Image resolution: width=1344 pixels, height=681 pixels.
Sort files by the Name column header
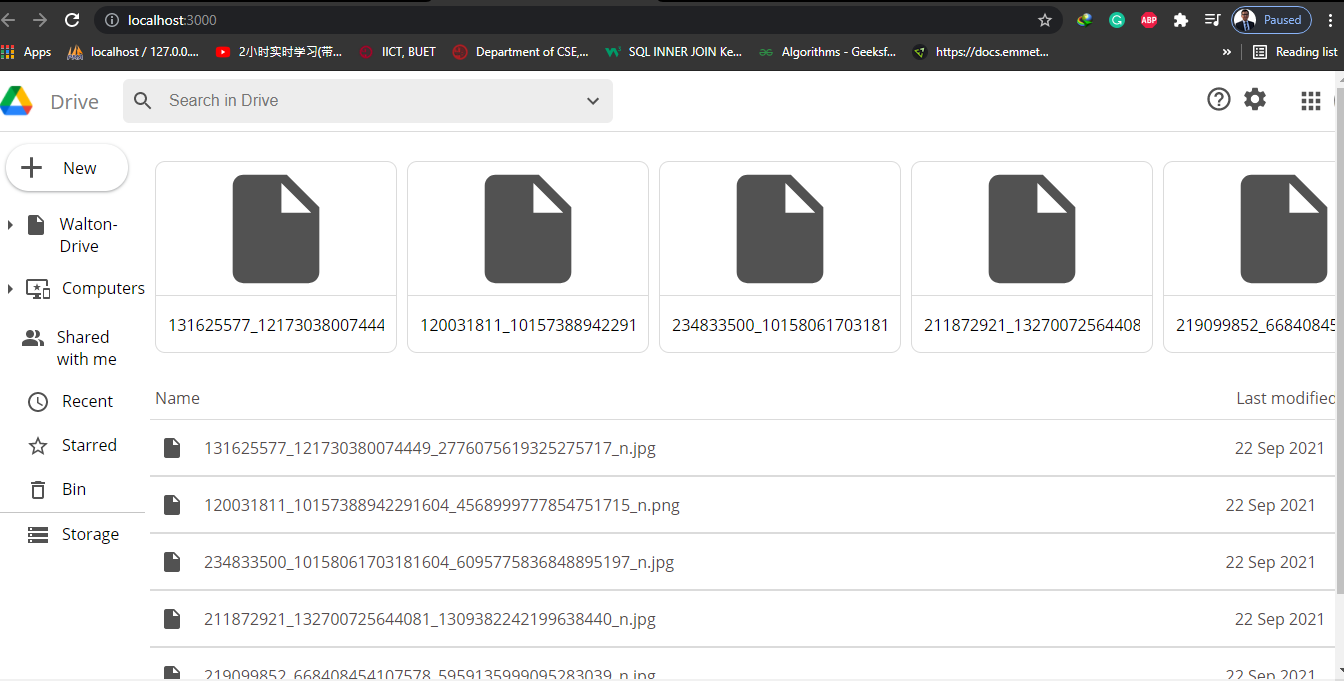click(177, 397)
